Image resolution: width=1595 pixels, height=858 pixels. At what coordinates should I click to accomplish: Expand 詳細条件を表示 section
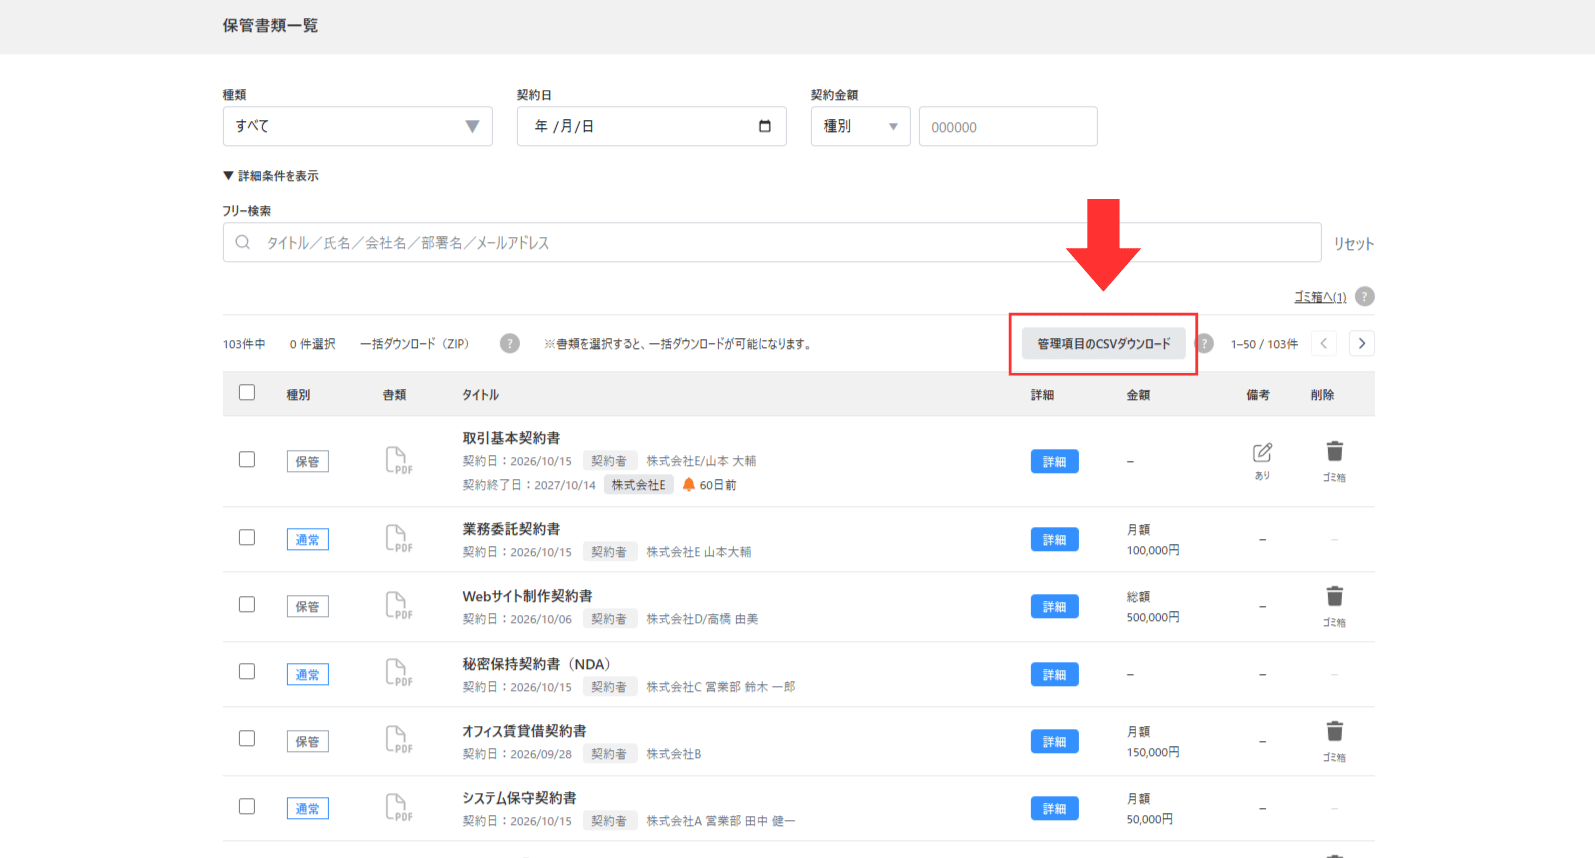coord(271,176)
